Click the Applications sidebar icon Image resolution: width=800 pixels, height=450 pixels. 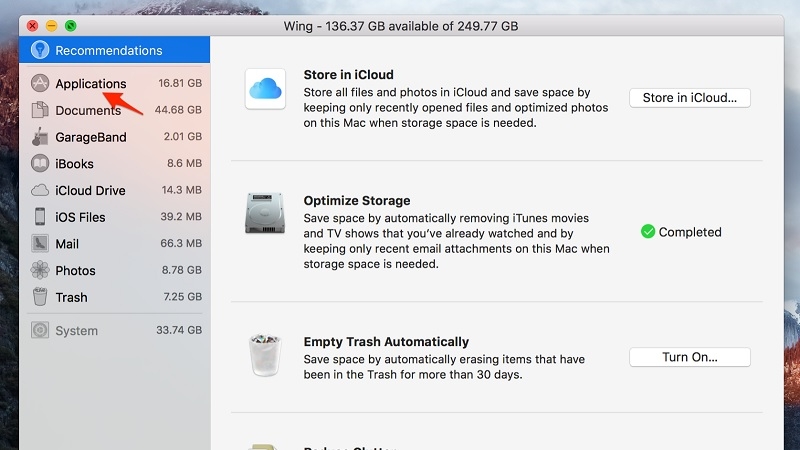pos(40,83)
